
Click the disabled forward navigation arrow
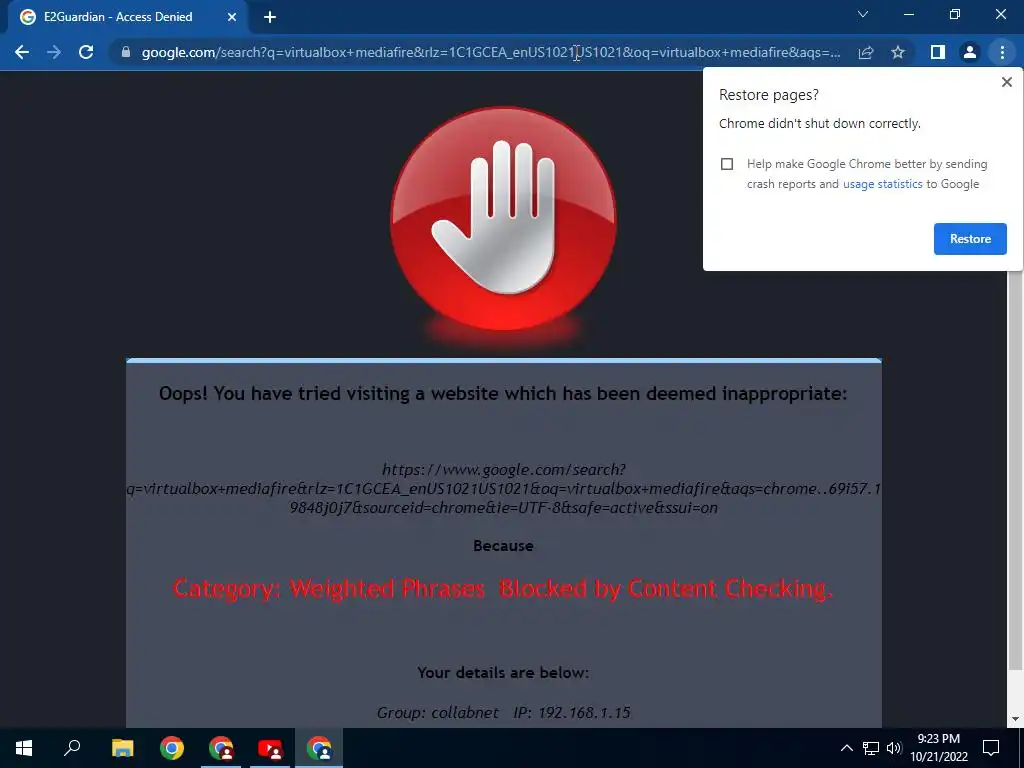pyautogui.click(x=54, y=52)
